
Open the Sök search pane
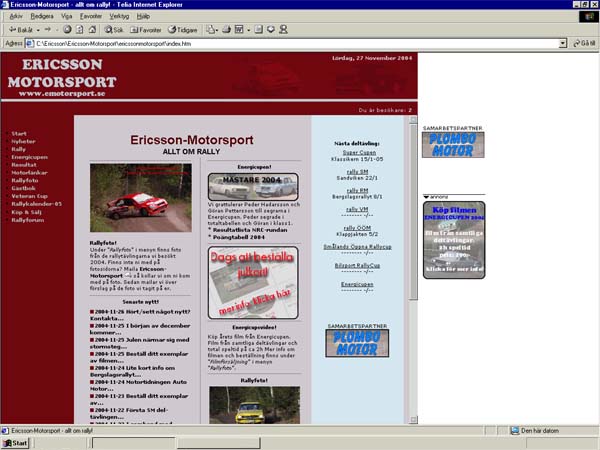pos(114,29)
